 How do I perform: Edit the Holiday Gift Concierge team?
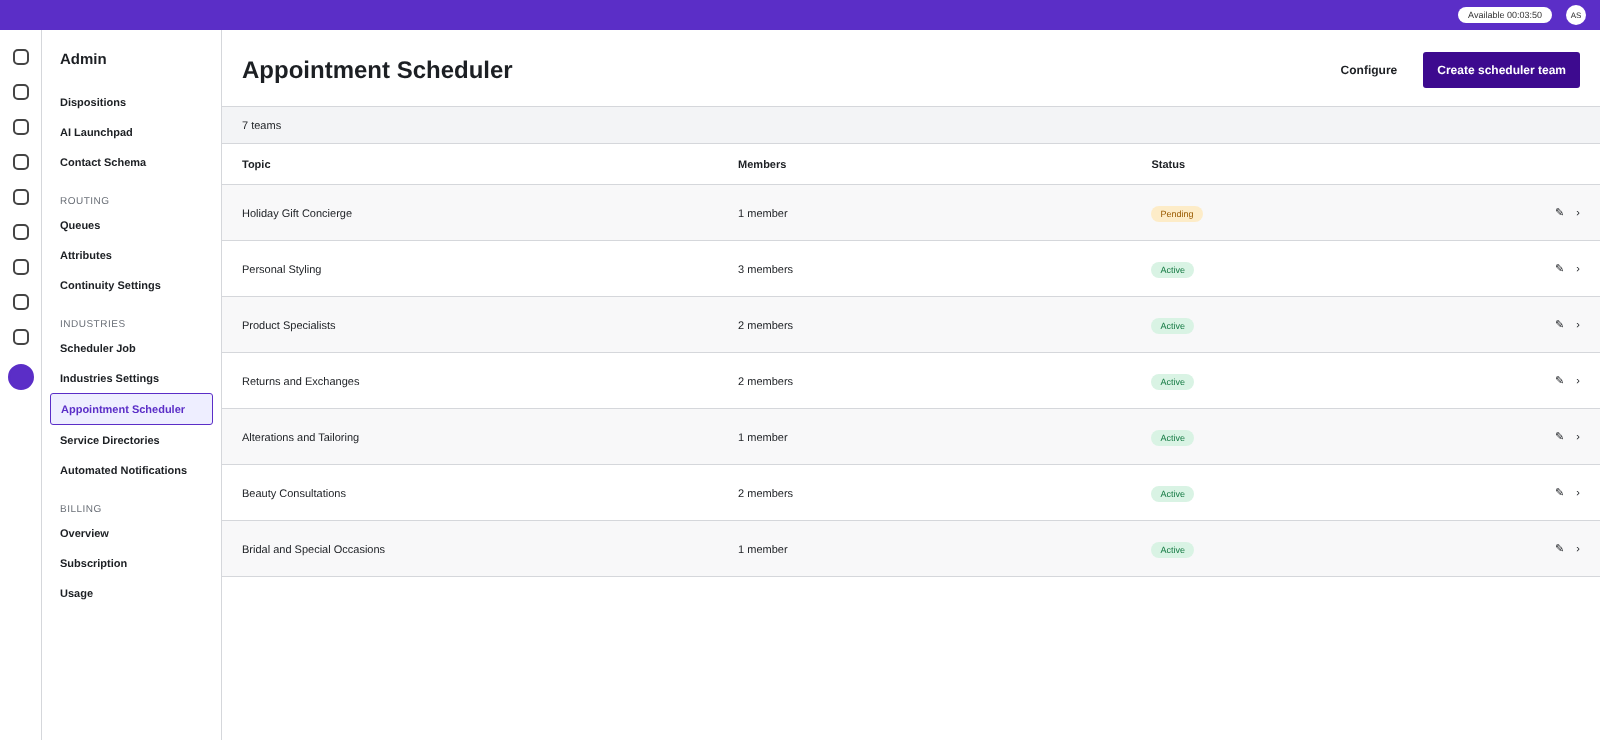click(1559, 213)
